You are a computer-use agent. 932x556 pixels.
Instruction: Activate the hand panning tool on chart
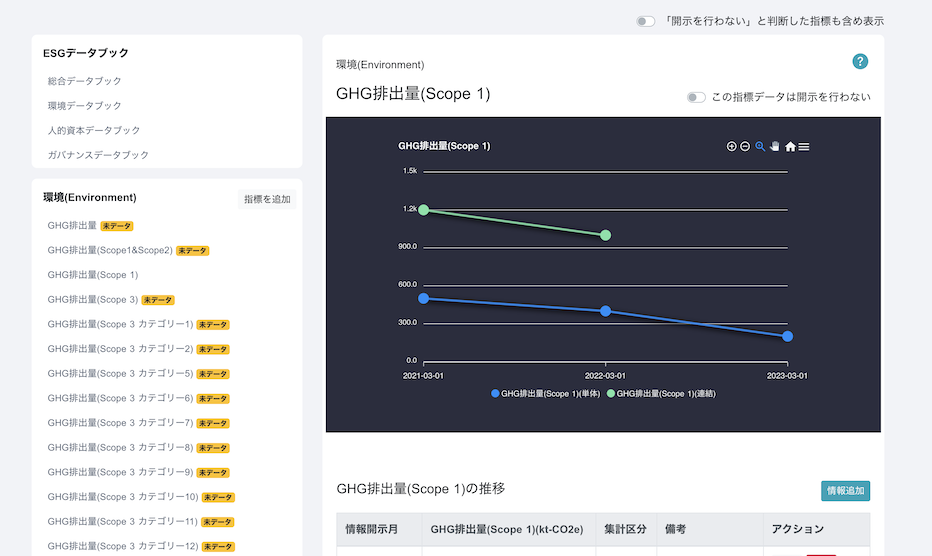coord(774,147)
